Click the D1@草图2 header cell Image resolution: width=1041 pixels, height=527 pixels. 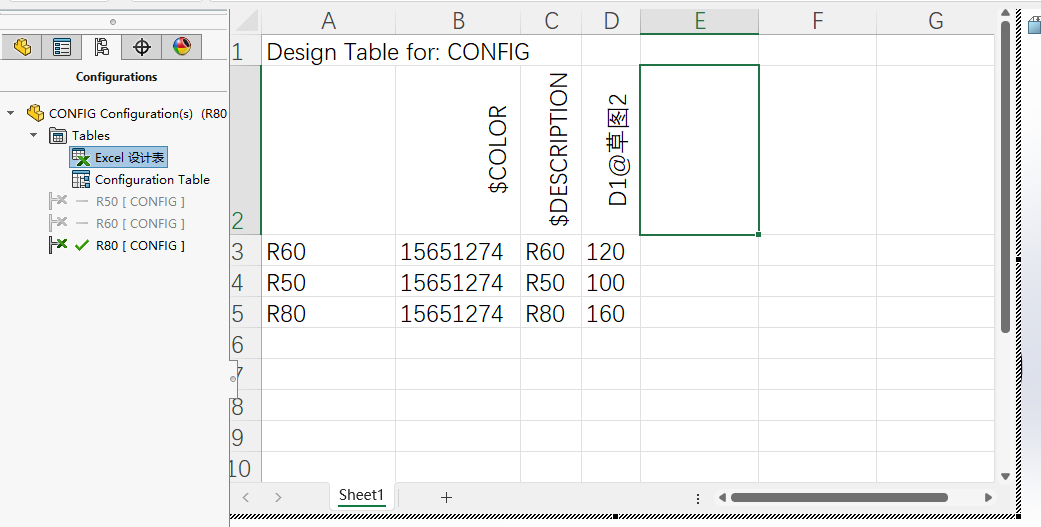pyautogui.click(x=611, y=150)
